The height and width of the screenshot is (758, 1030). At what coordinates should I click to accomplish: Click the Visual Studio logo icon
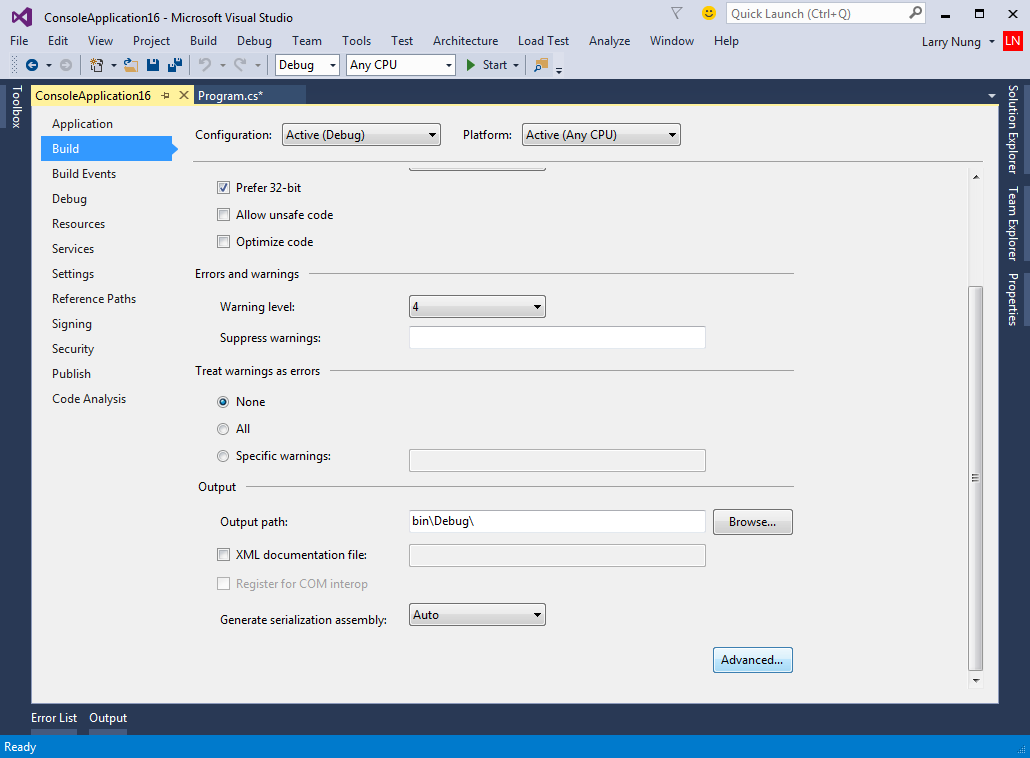click(22, 16)
